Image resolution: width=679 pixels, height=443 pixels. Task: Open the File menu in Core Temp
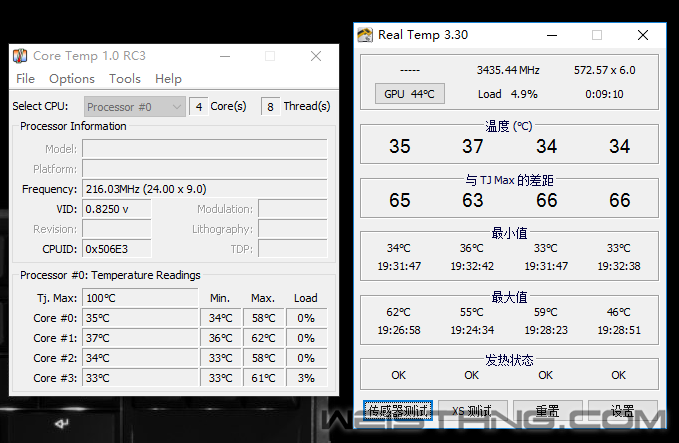pos(25,79)
